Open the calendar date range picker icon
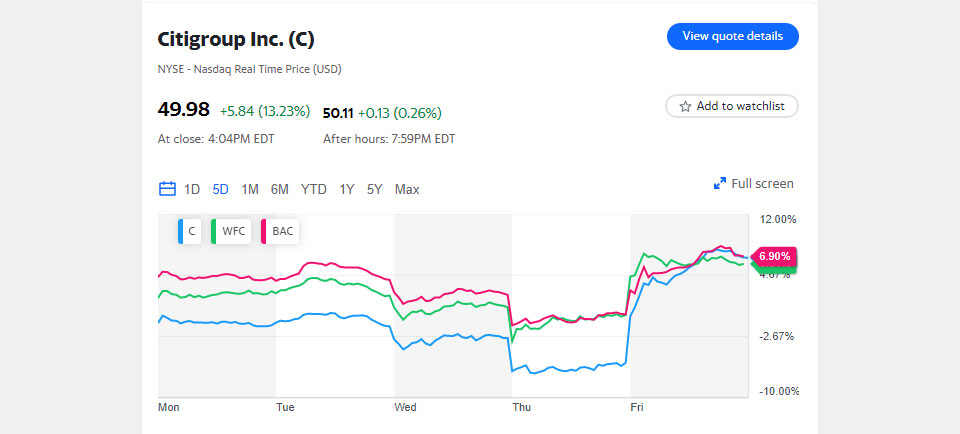The height and width of the screenshot is (434, 960). [x=167, y=189]
